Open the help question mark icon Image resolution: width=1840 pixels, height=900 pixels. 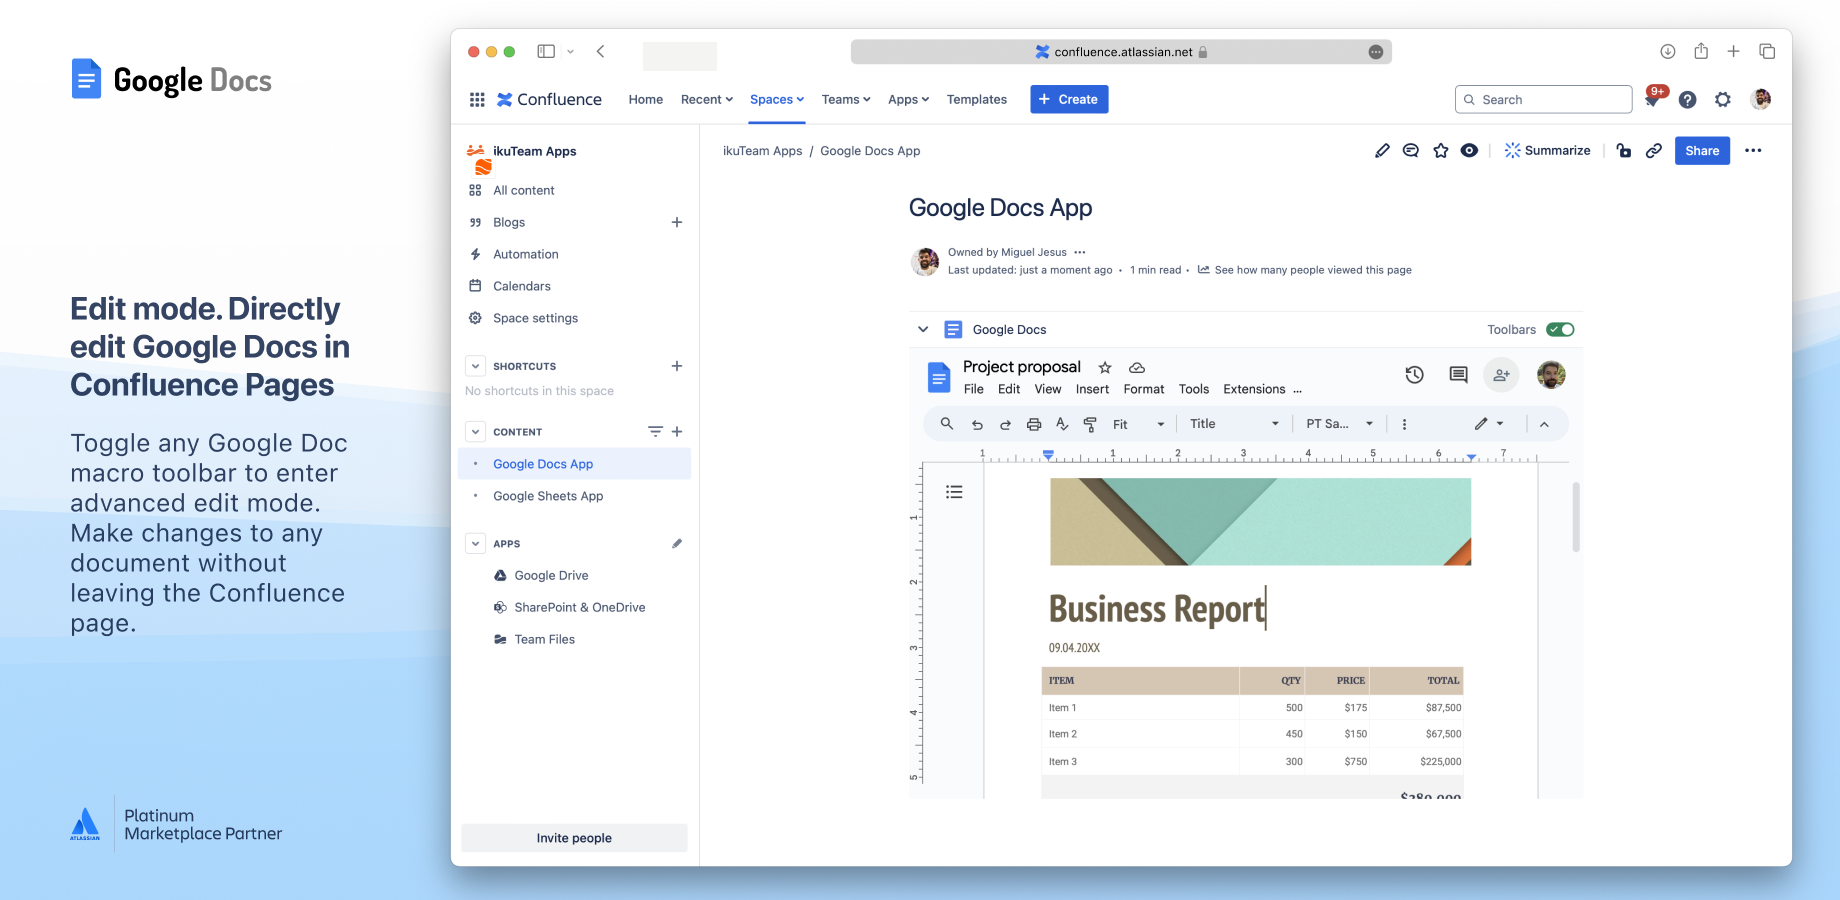1688,99
